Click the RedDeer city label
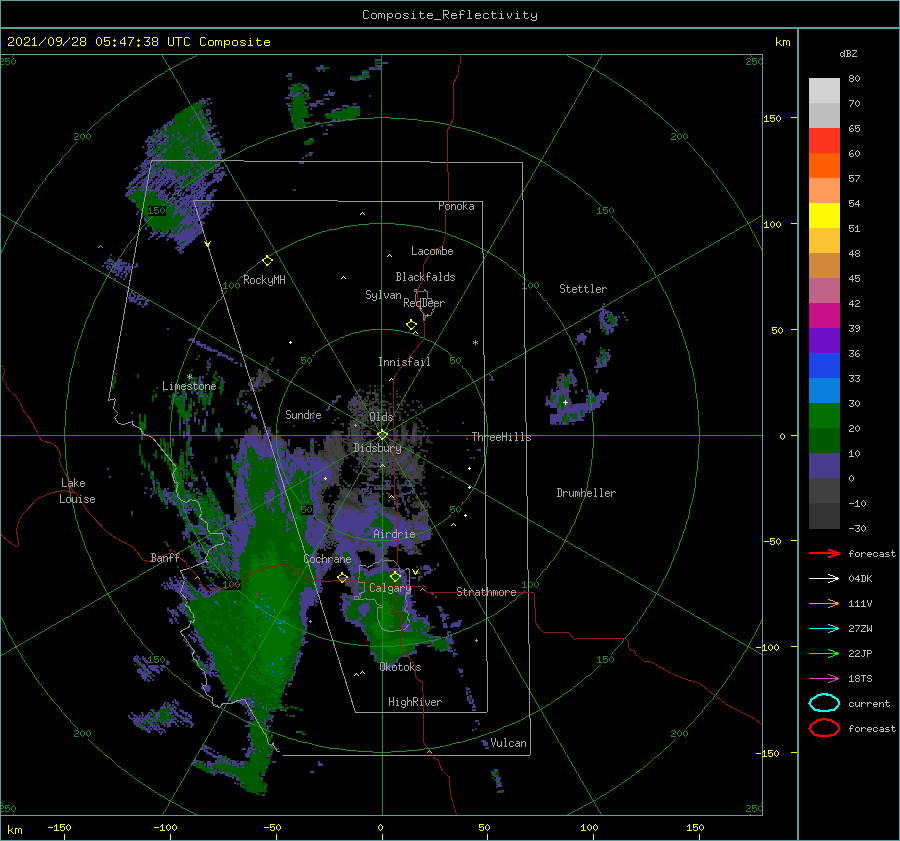The width and height of the screenshot is (900, 841). coord(424,303)
